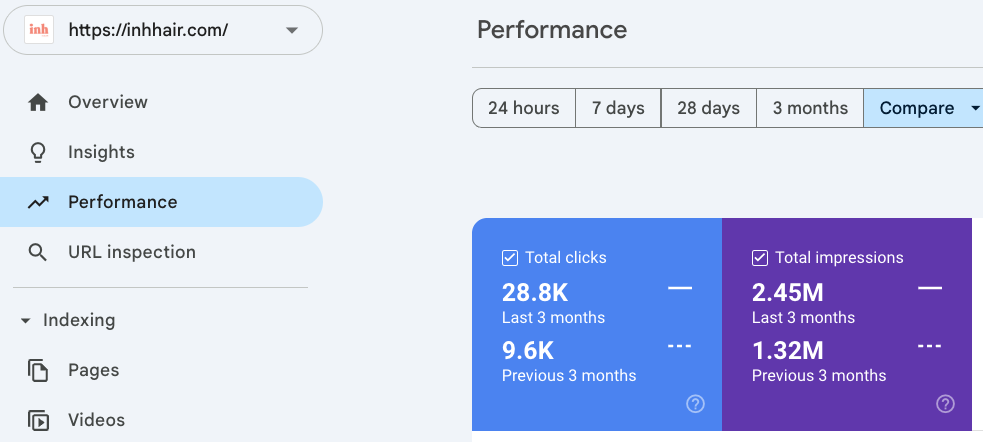Click help icon on Total impressions card

(945, 404)
